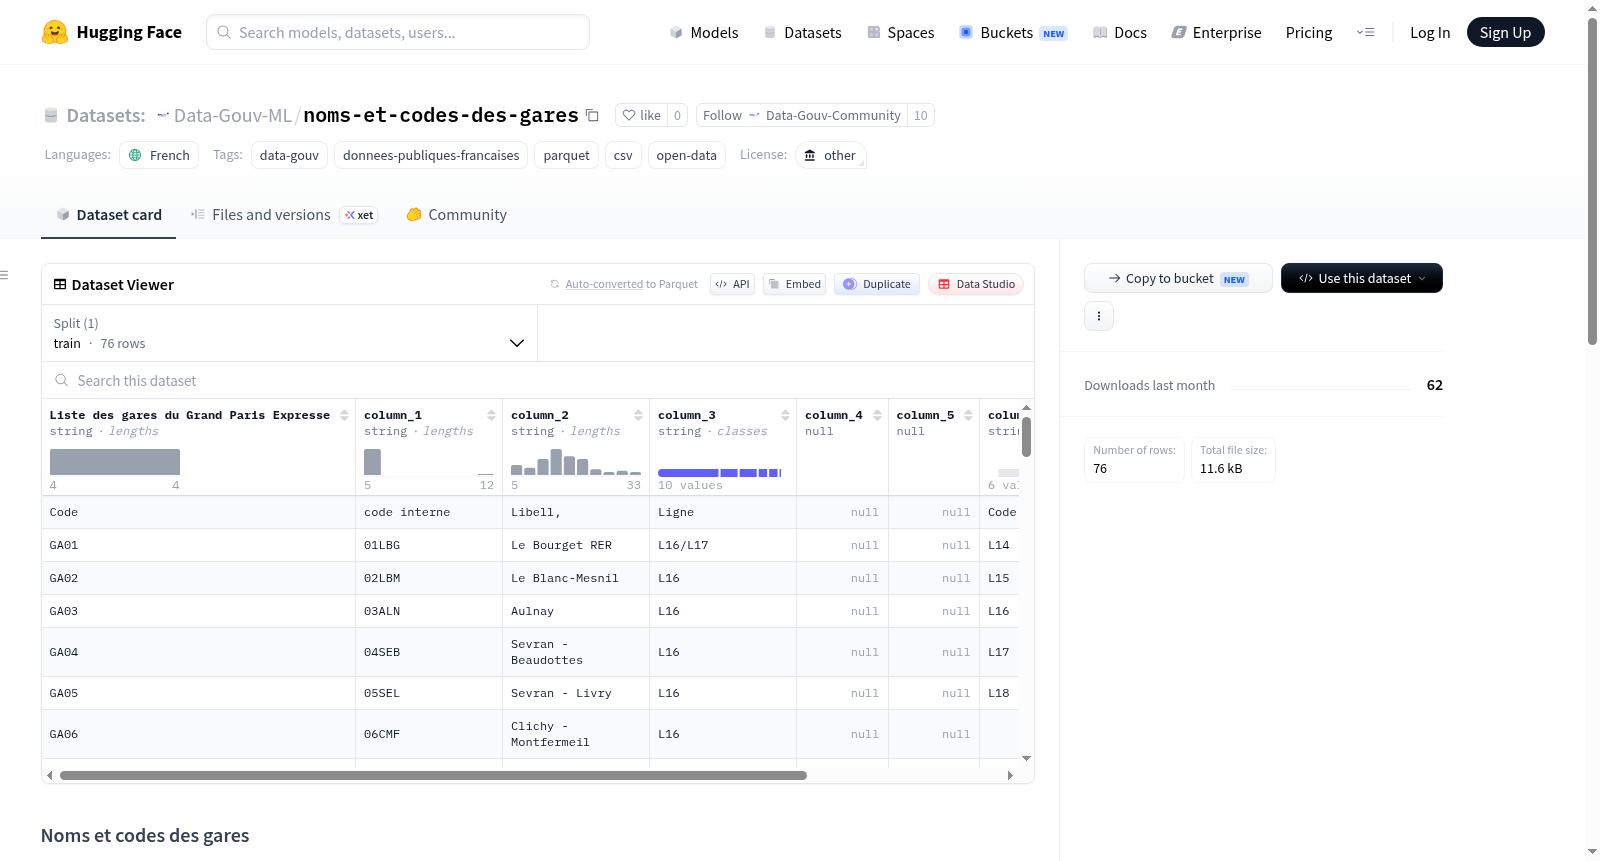Click the parquet tag
The height and width of the screenshot is (861, 1600).
[566, 155]
